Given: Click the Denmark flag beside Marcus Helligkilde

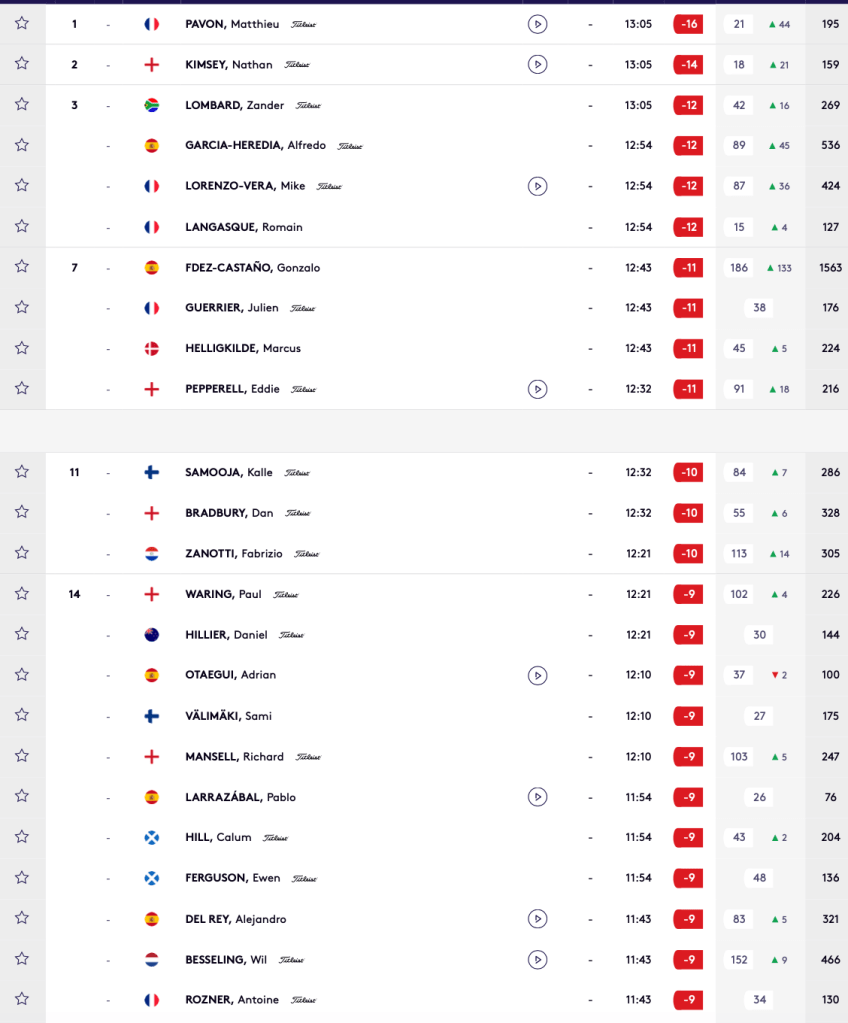Looking at the screenshot, I should tap(152, 348).
